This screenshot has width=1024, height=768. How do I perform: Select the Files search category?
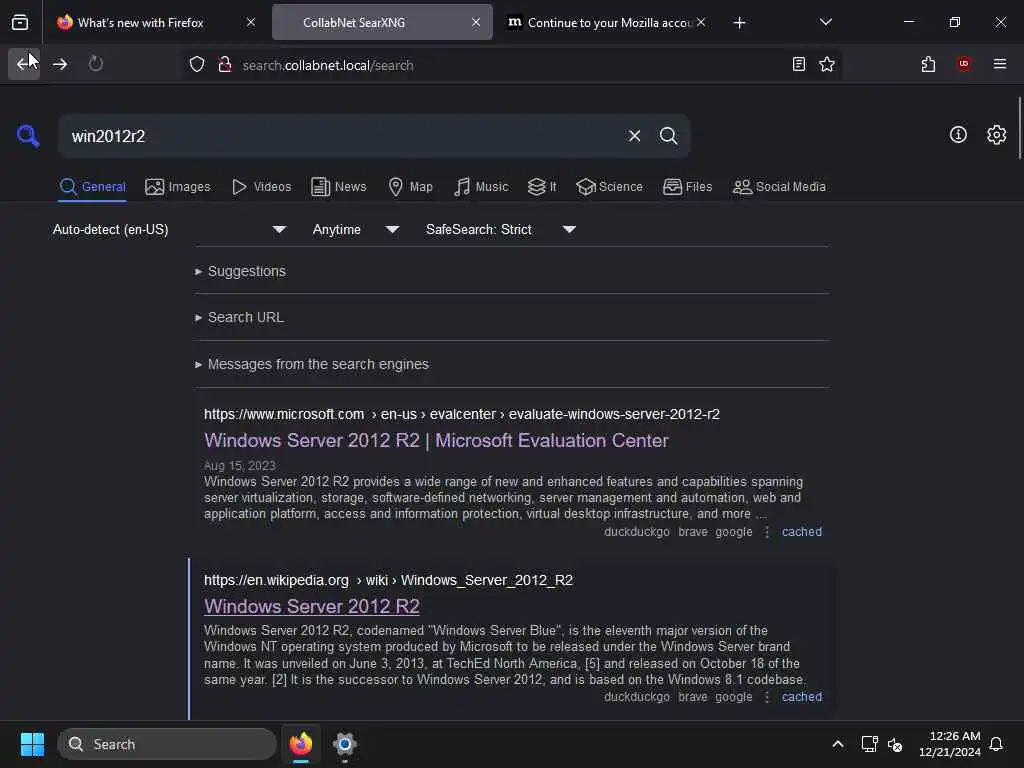point(687,187)
